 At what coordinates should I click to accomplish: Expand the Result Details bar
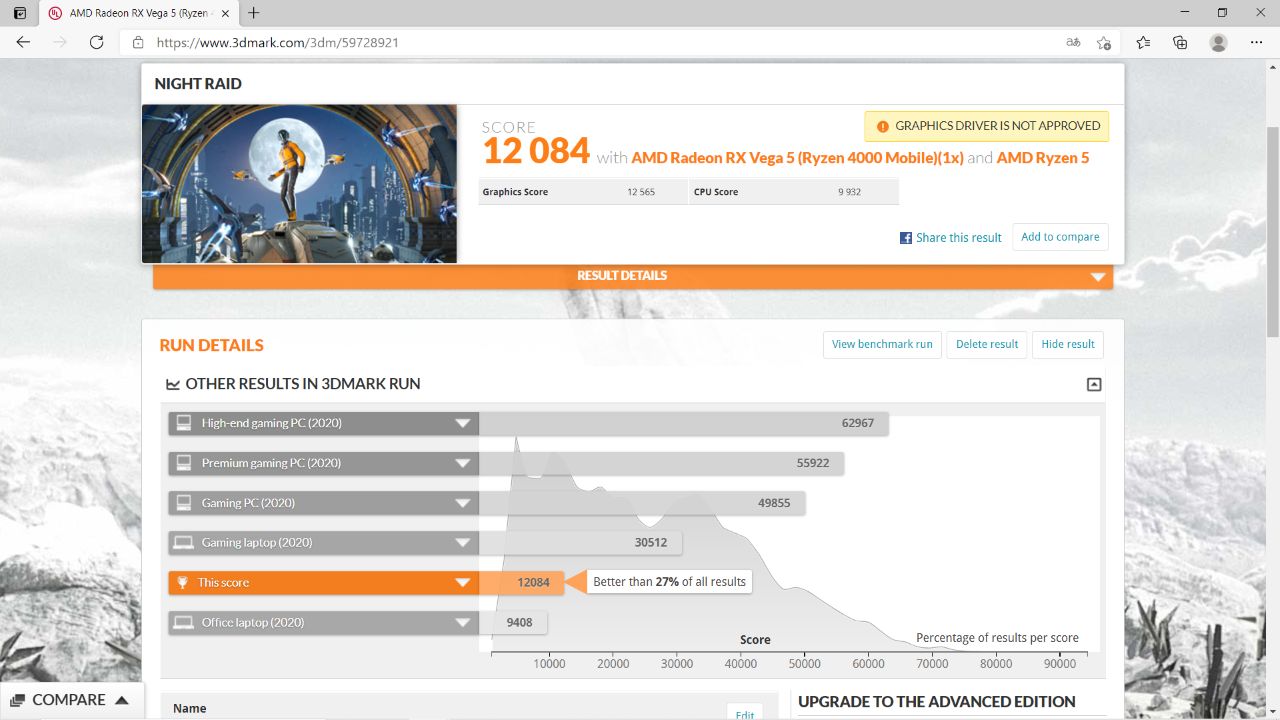pos(632,276)
